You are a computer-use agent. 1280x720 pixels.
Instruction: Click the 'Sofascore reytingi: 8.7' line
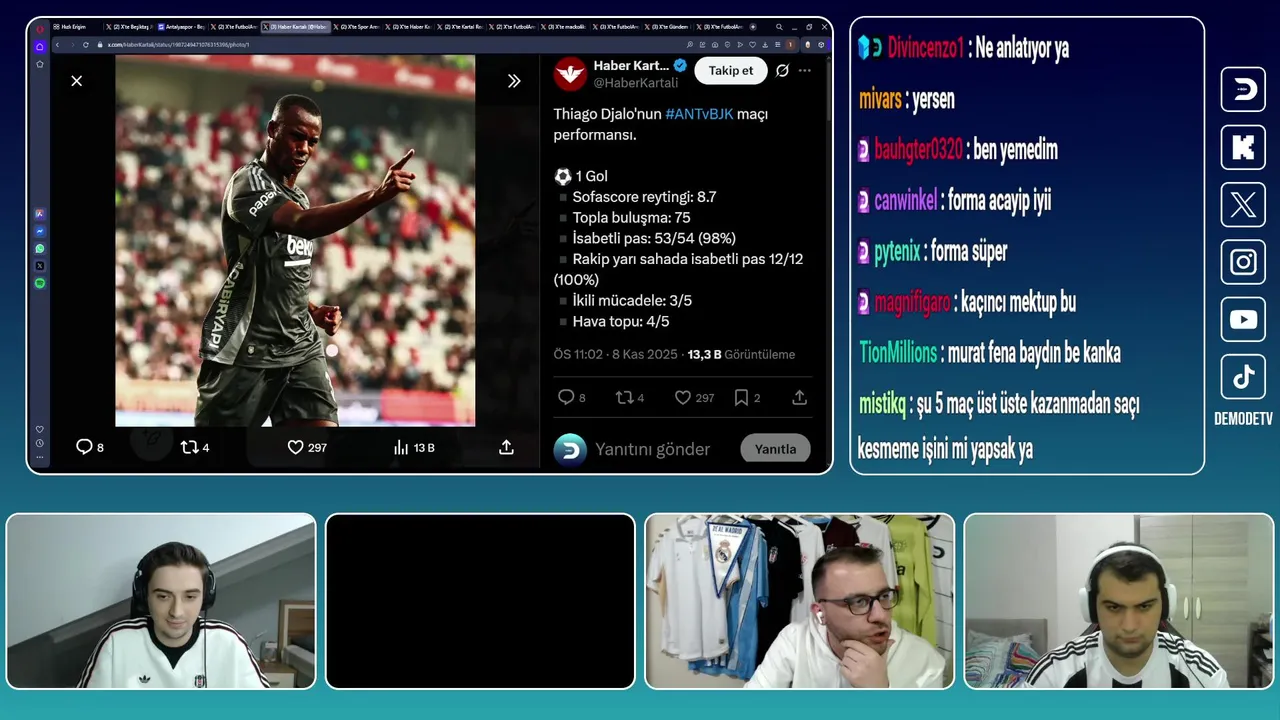tap(644, 197)
